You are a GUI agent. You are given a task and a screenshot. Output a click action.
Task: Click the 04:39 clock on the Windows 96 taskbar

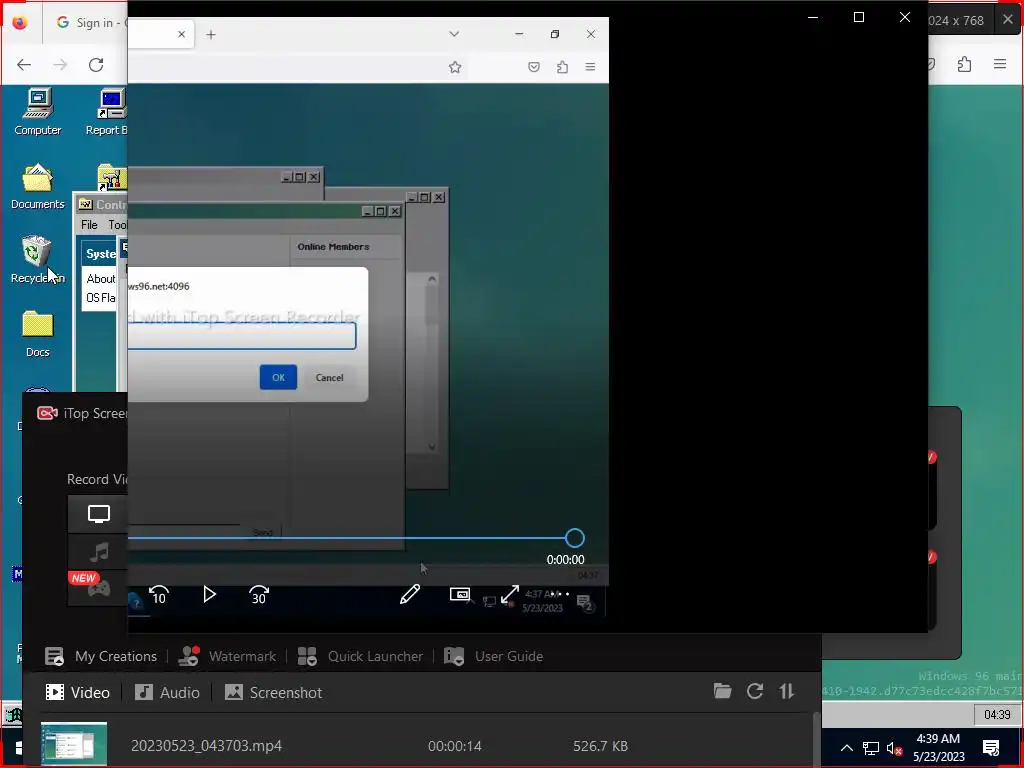click(997, 714)
